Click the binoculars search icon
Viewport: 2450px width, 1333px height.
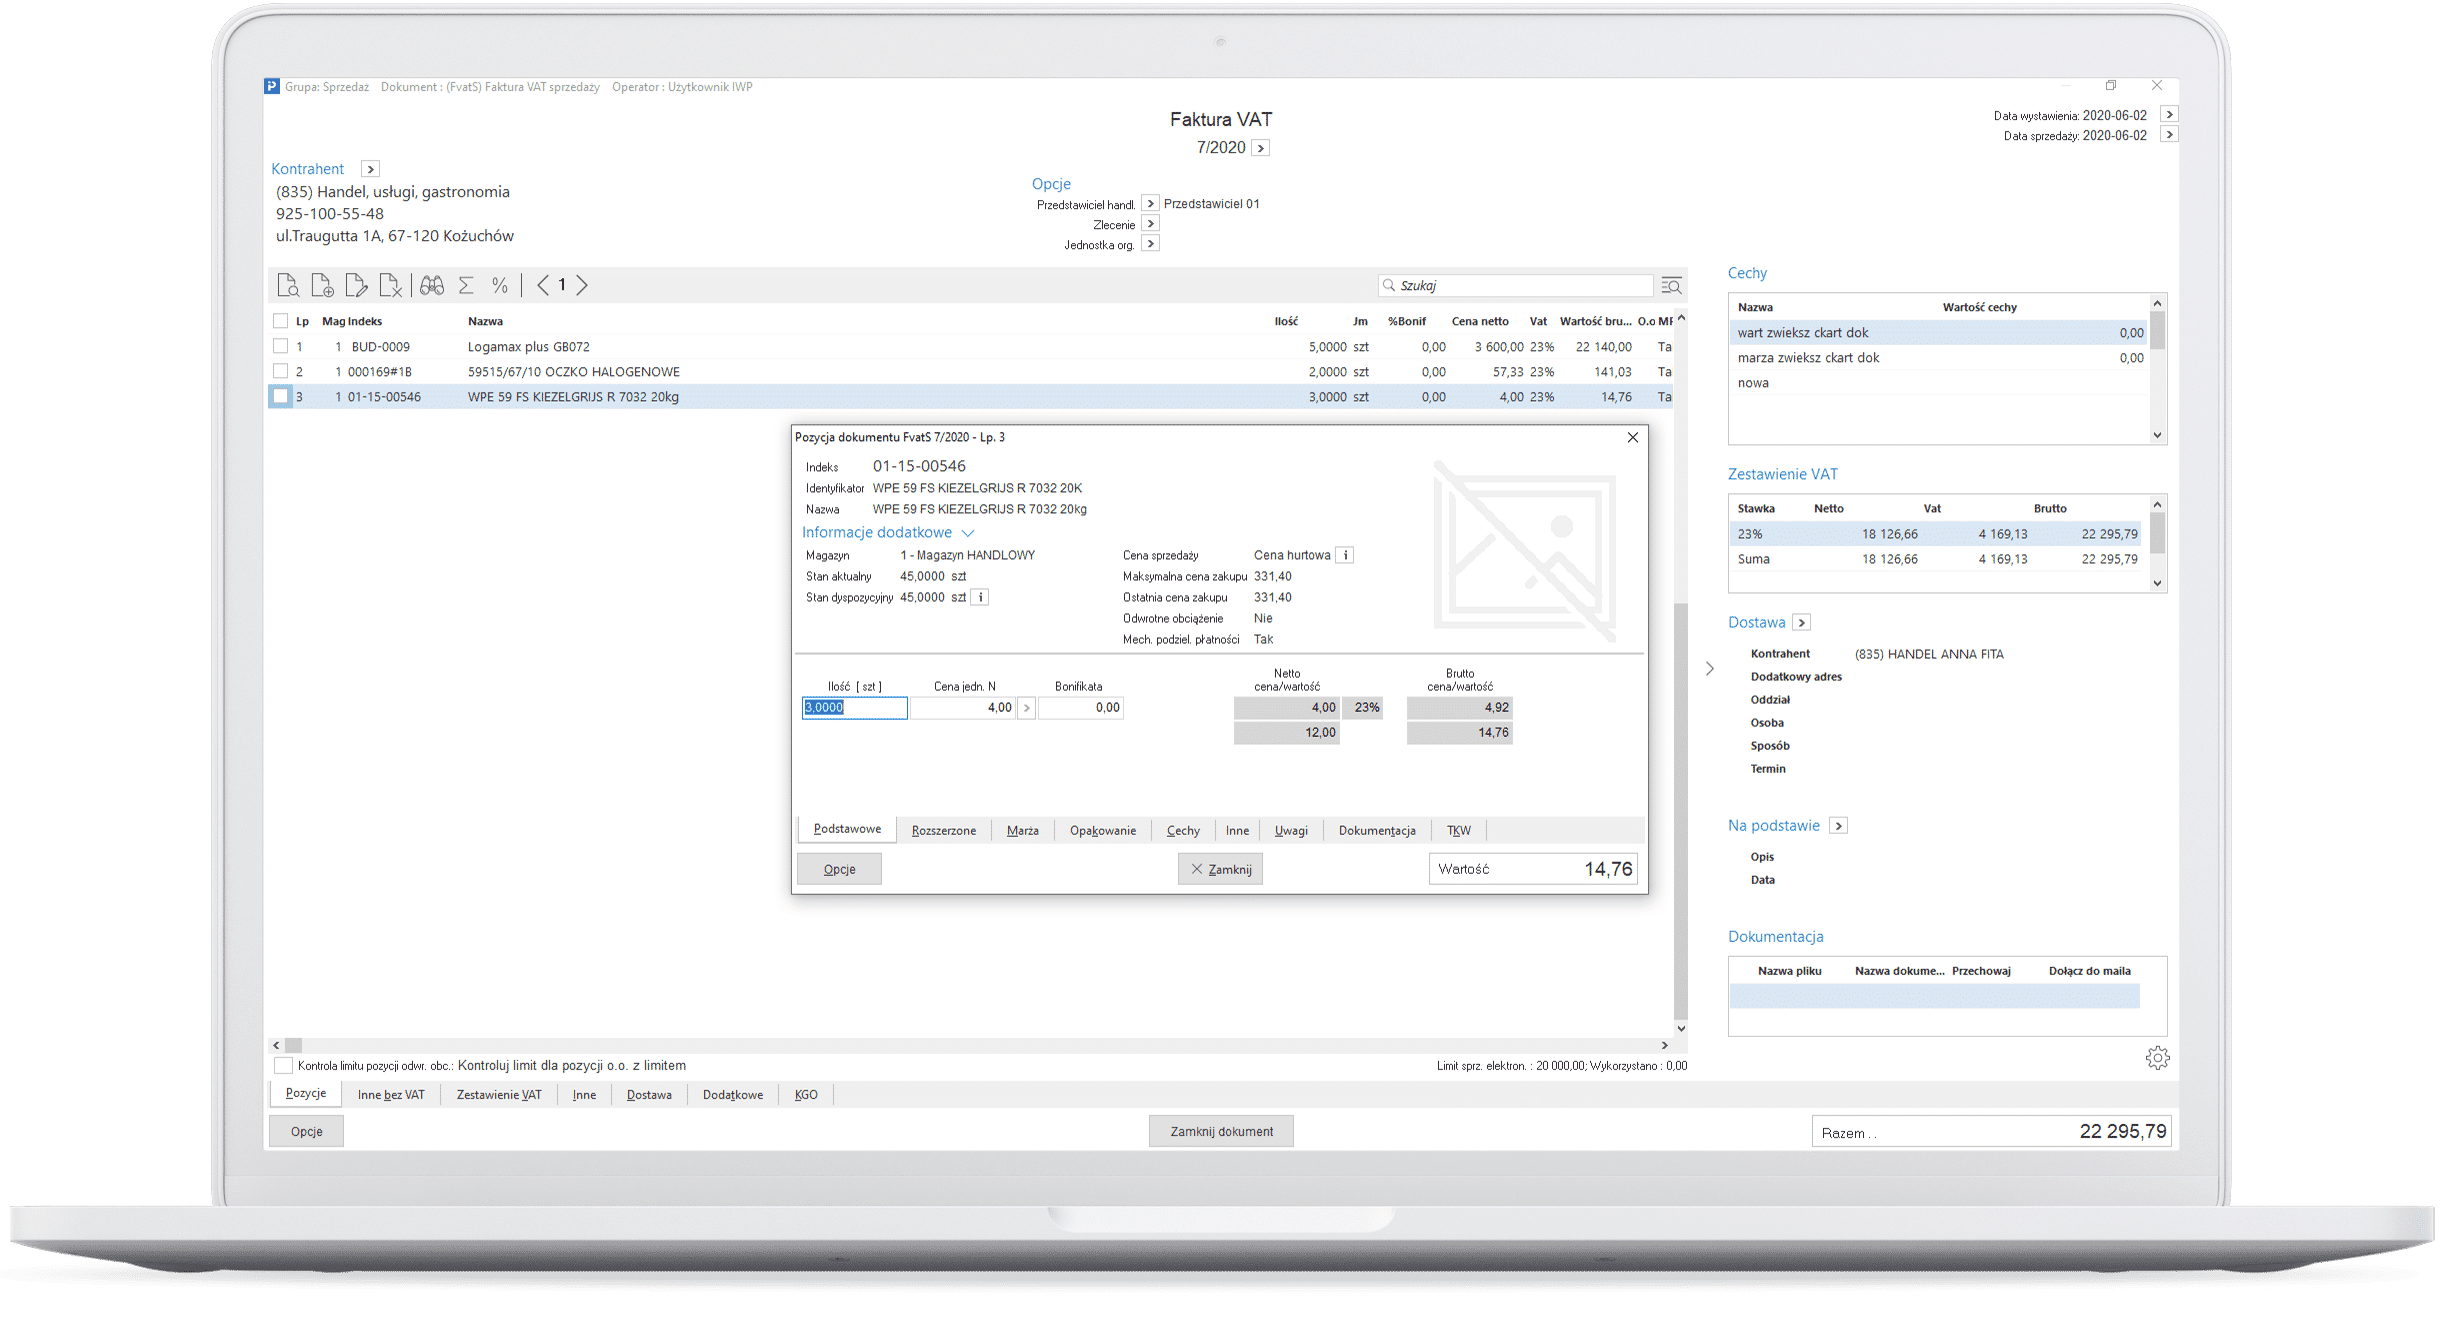click(432, 286)
